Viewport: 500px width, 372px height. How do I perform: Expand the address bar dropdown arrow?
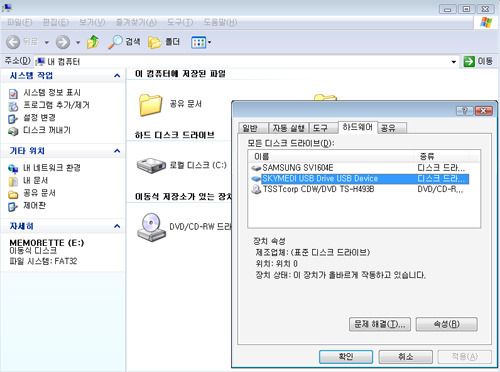point(454,62)
